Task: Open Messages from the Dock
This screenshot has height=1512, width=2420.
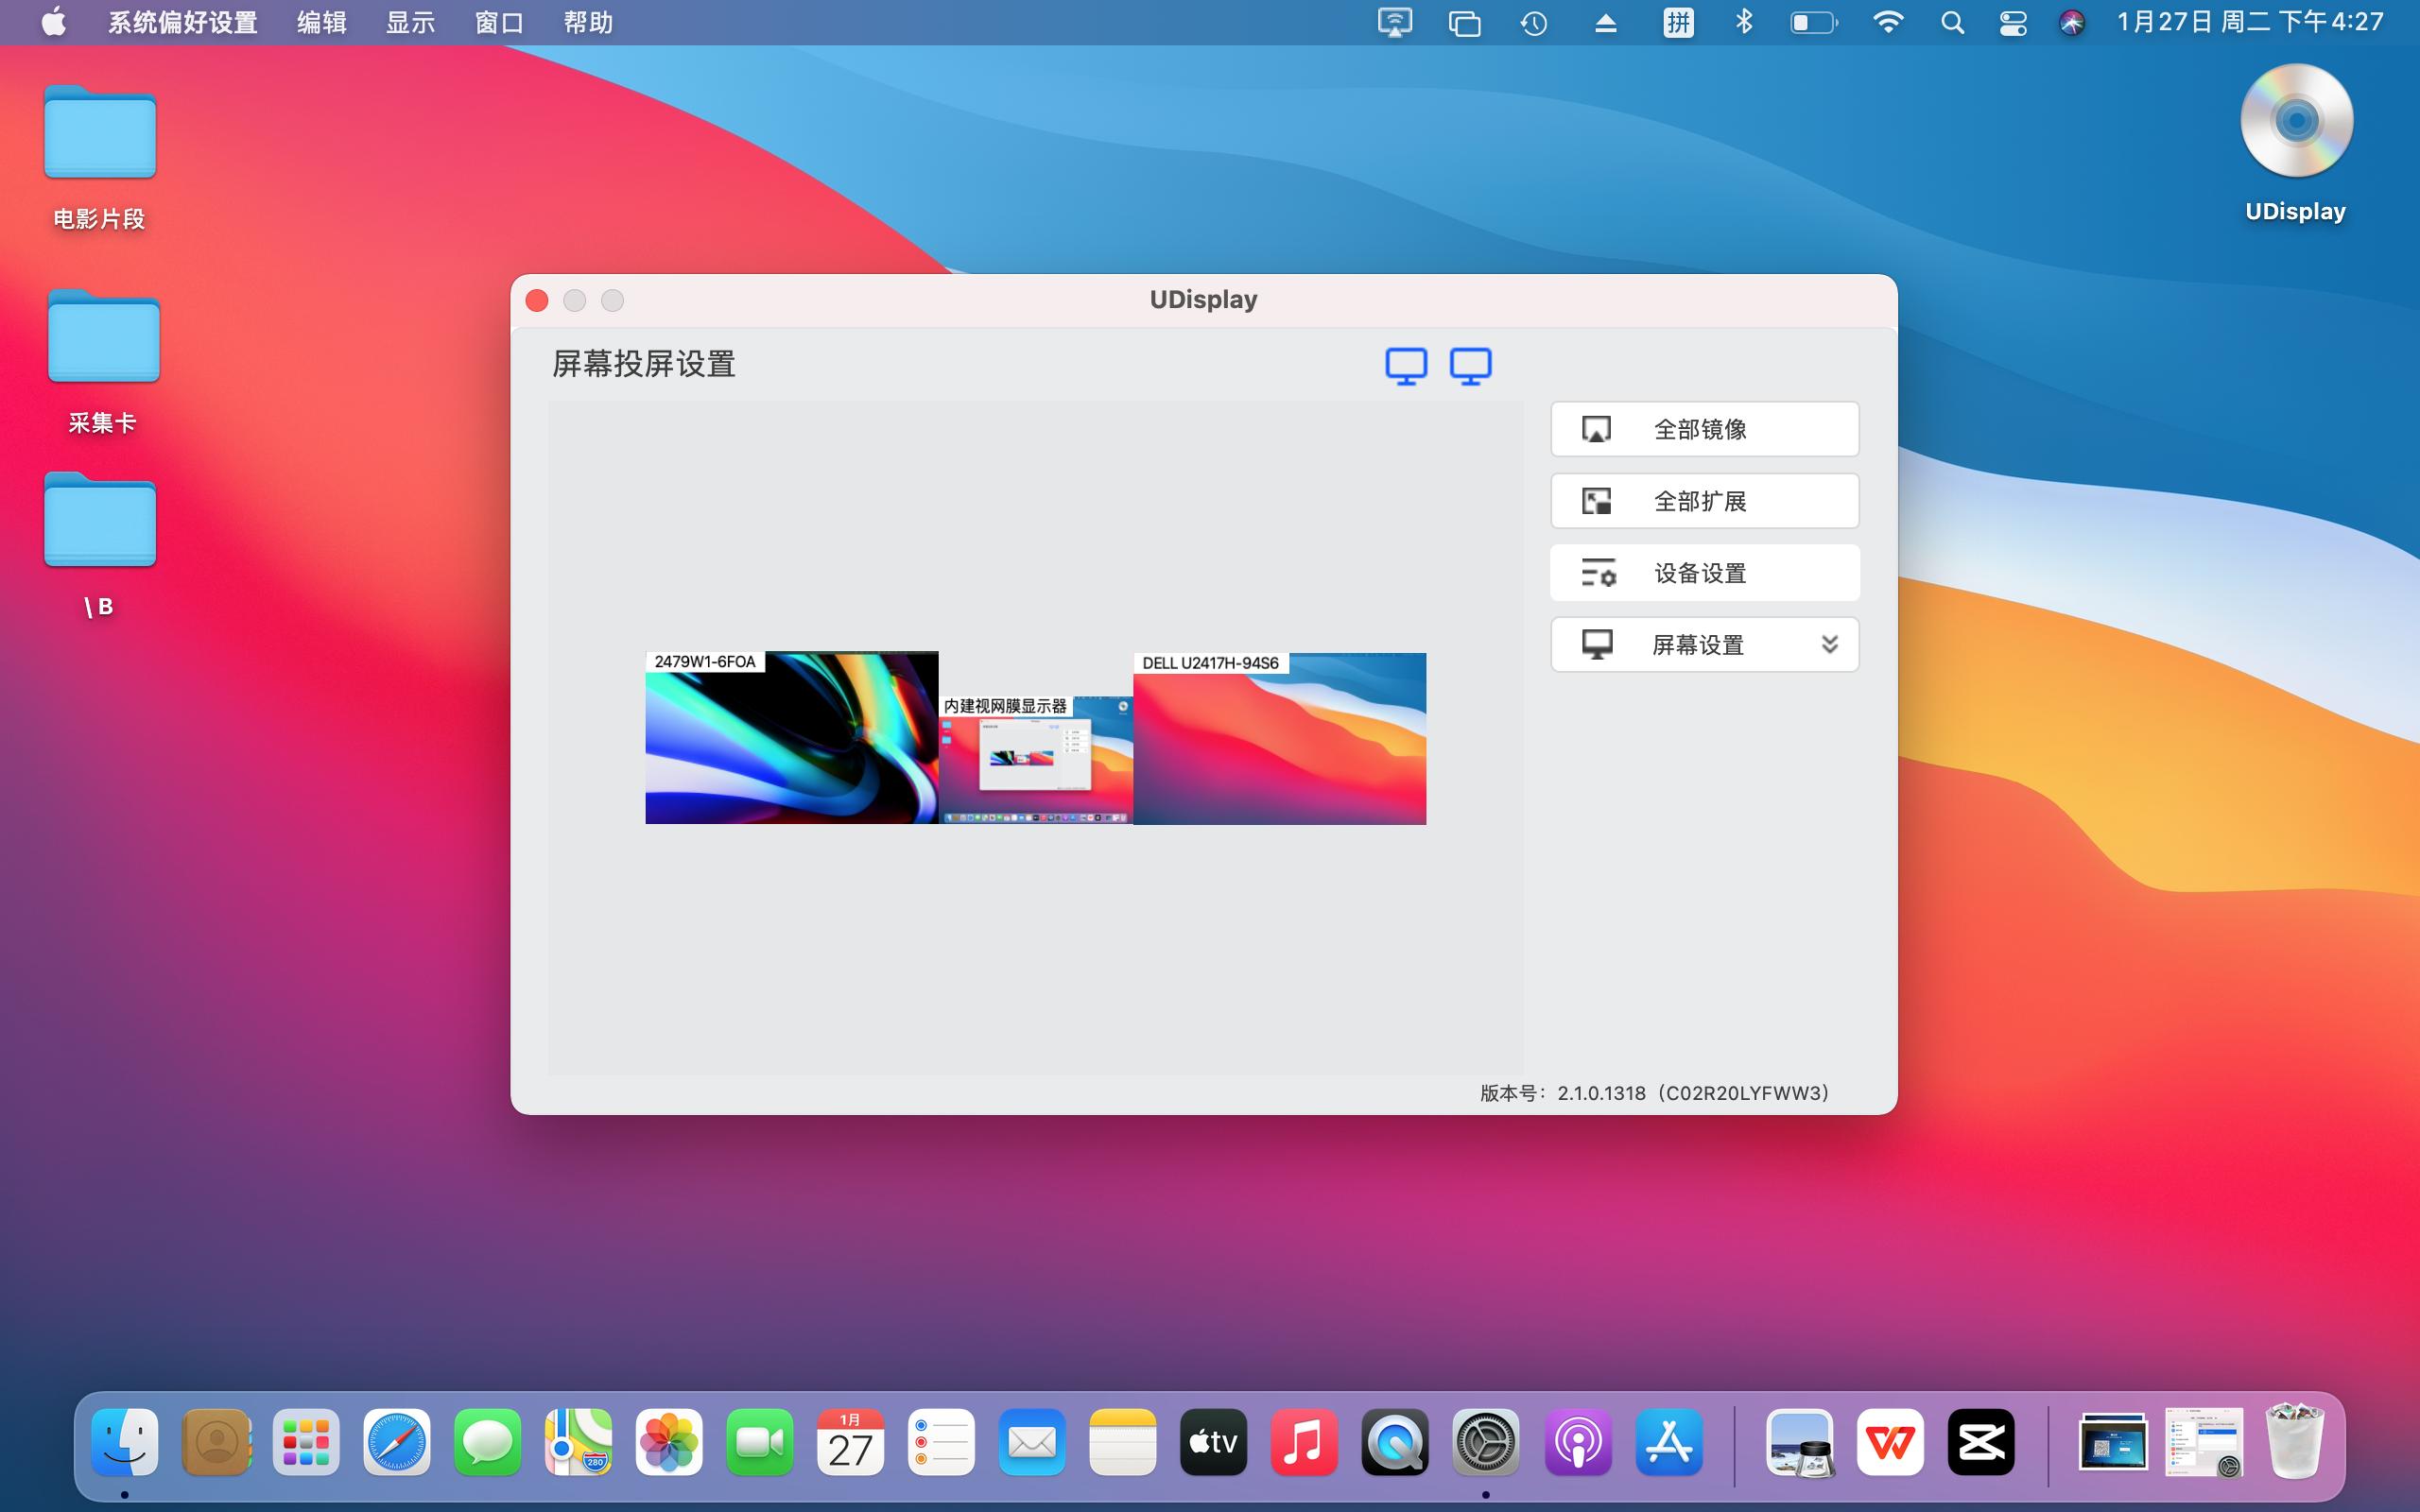Action: pyautogui.click(x=488, y=1442)
